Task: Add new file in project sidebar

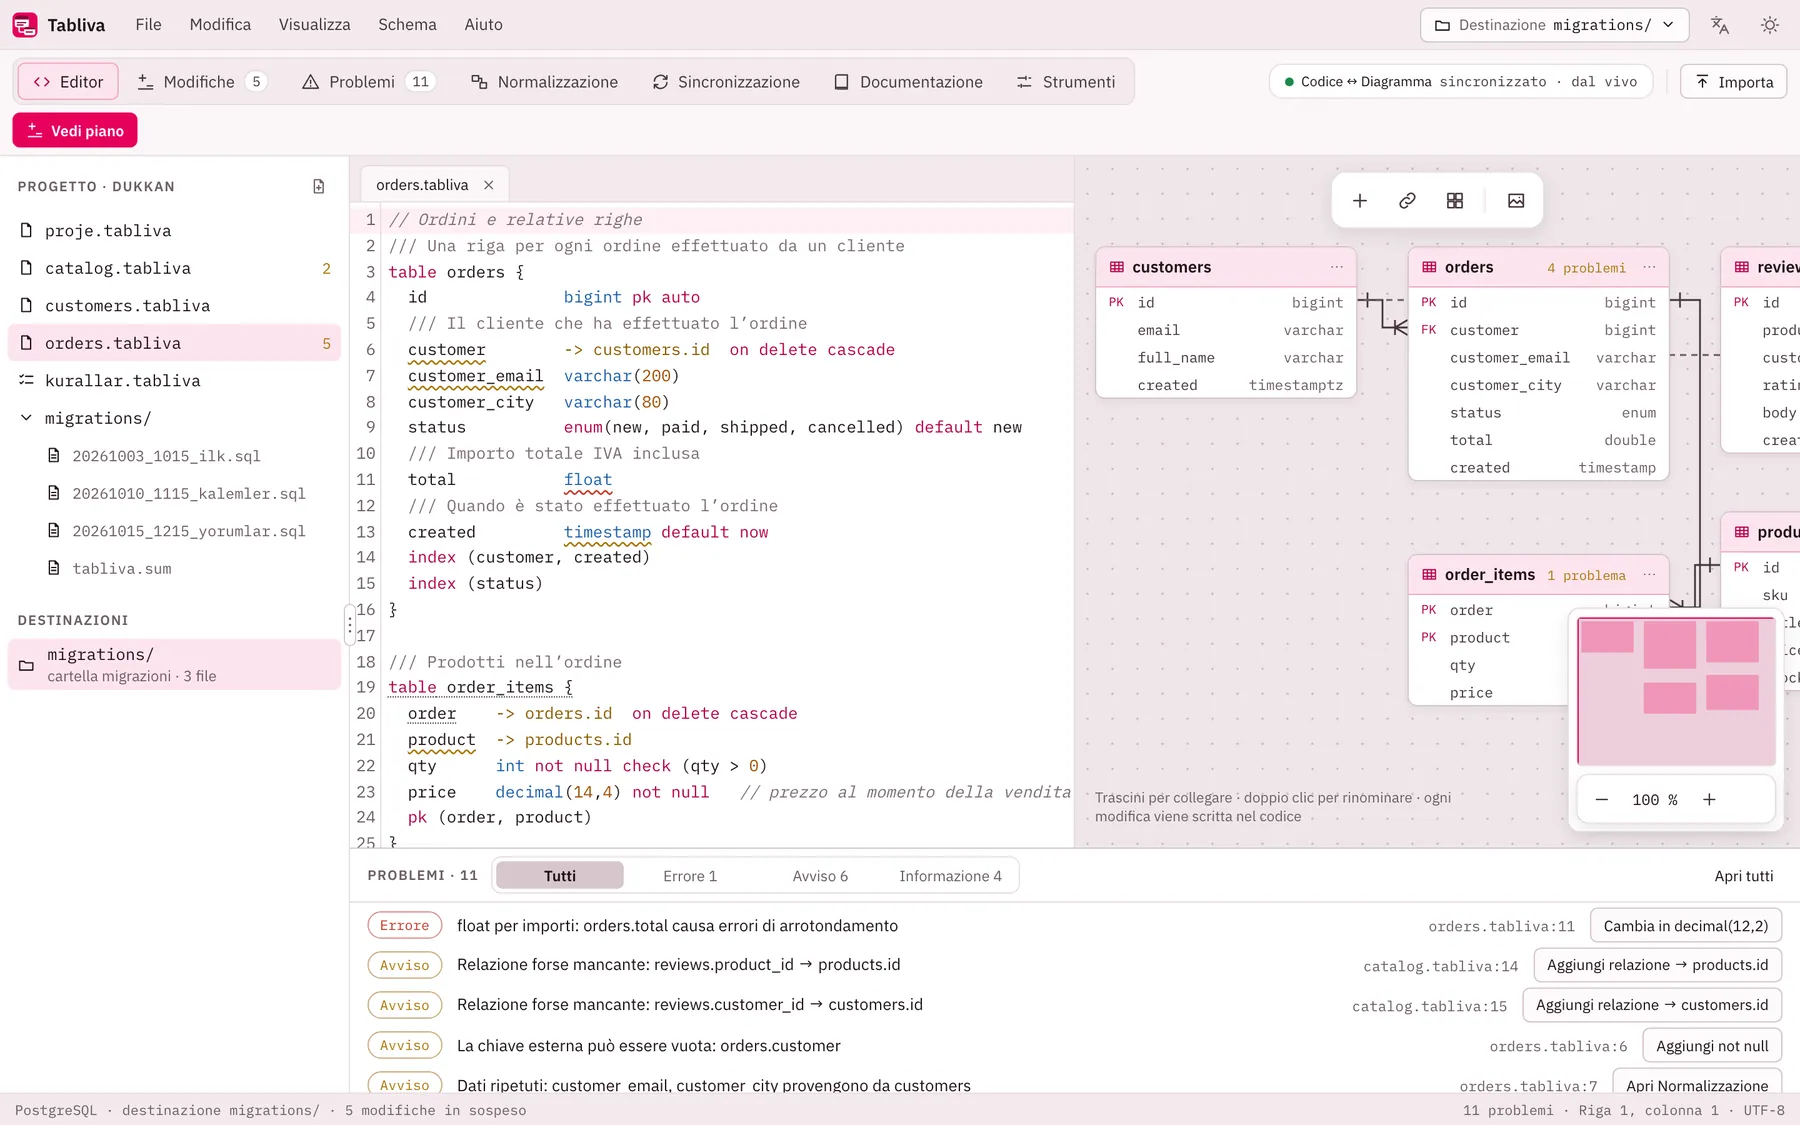Action: 319,186
